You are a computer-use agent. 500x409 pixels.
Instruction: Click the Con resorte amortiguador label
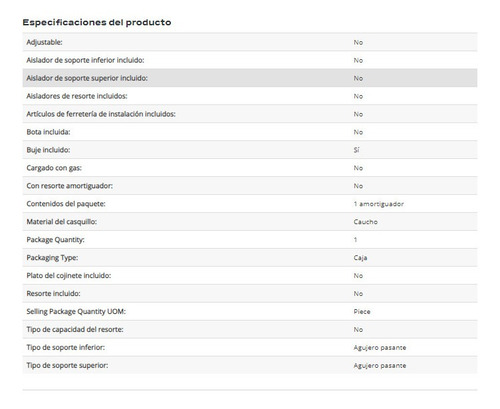69,186
